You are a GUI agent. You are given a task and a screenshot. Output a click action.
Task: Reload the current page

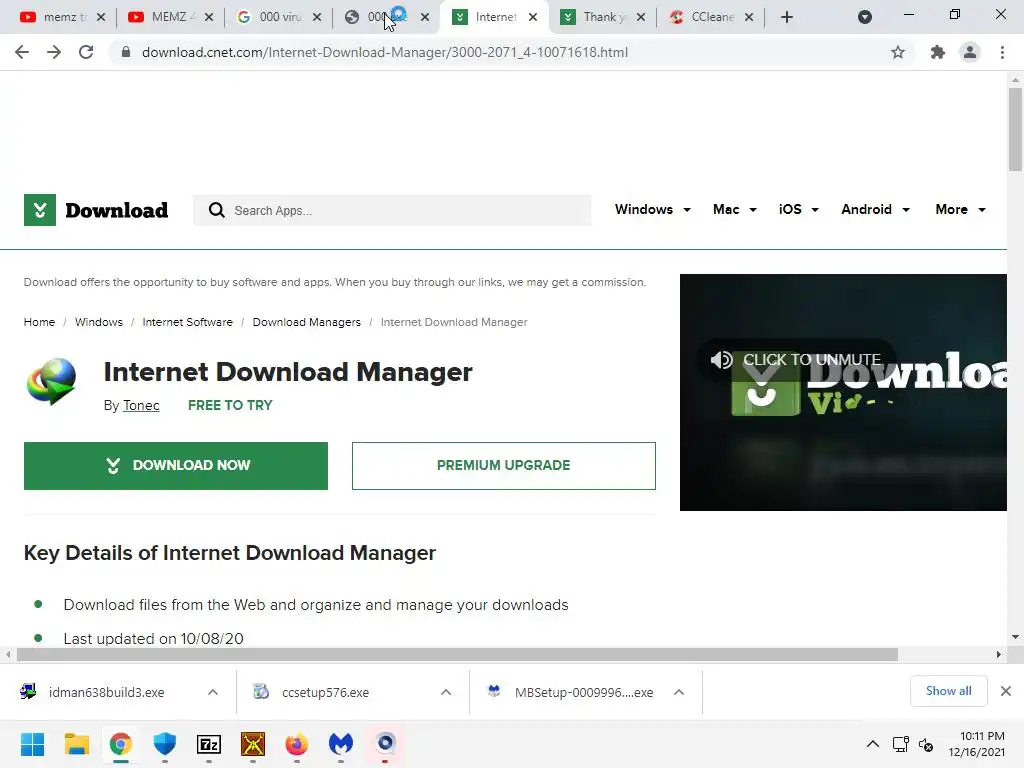coord(86,52)
